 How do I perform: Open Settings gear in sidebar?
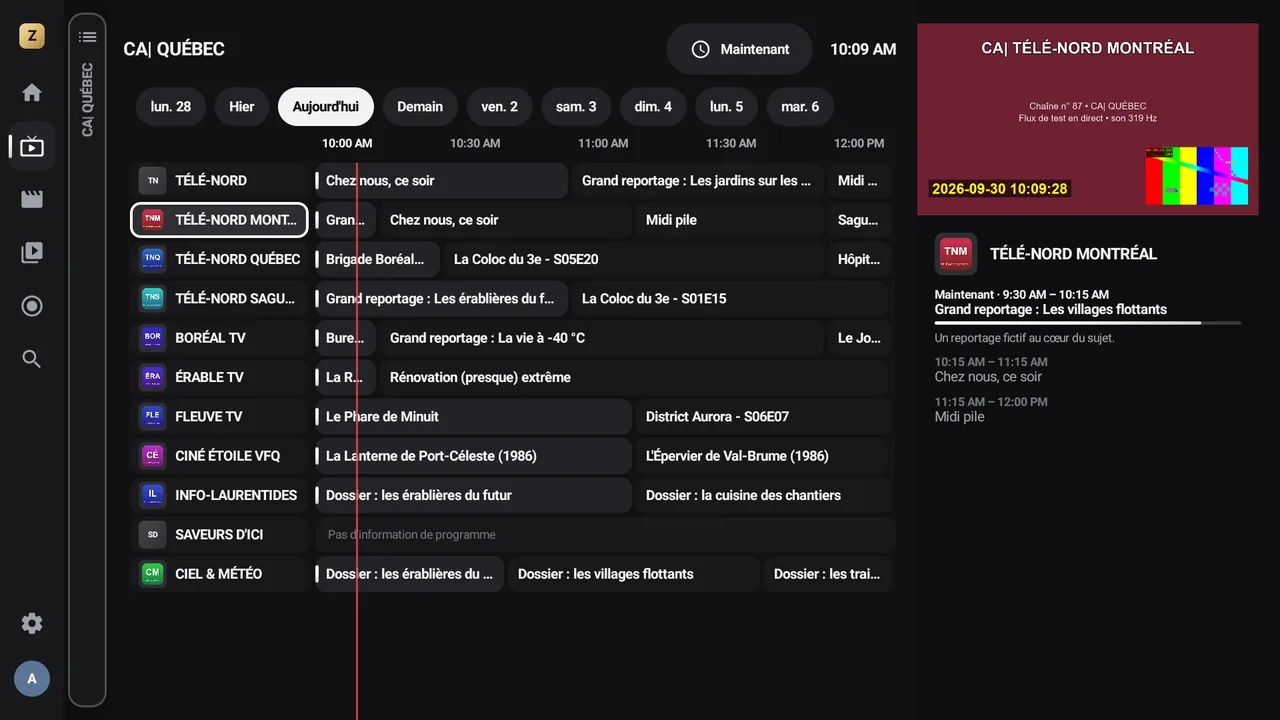point(32,624)
